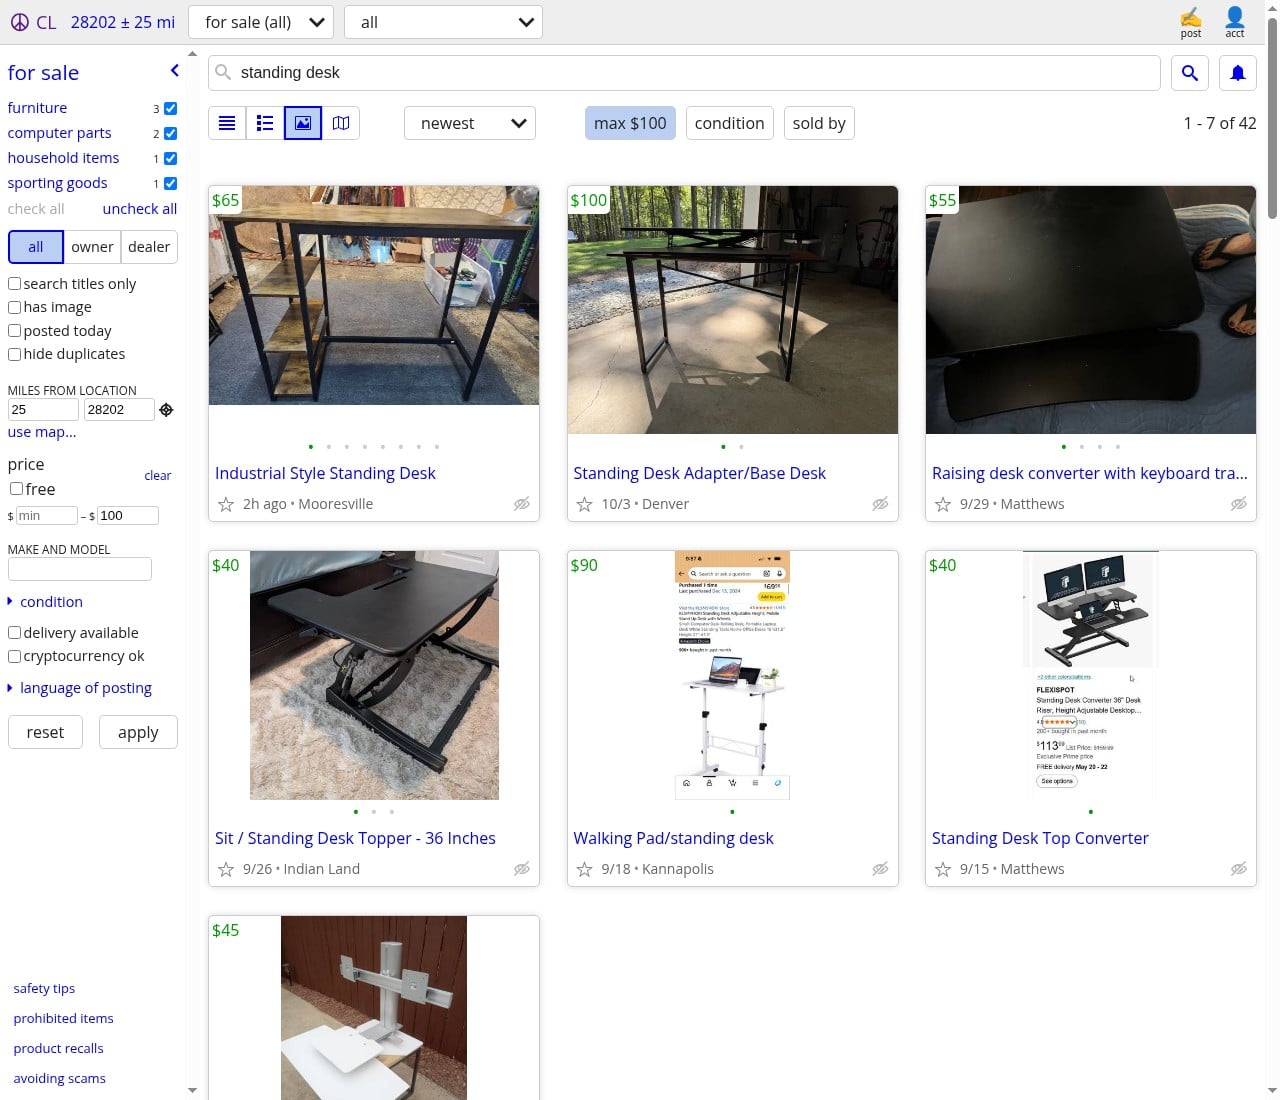Open the safety tips link
1280x1100 pixels.
(44, 988)
